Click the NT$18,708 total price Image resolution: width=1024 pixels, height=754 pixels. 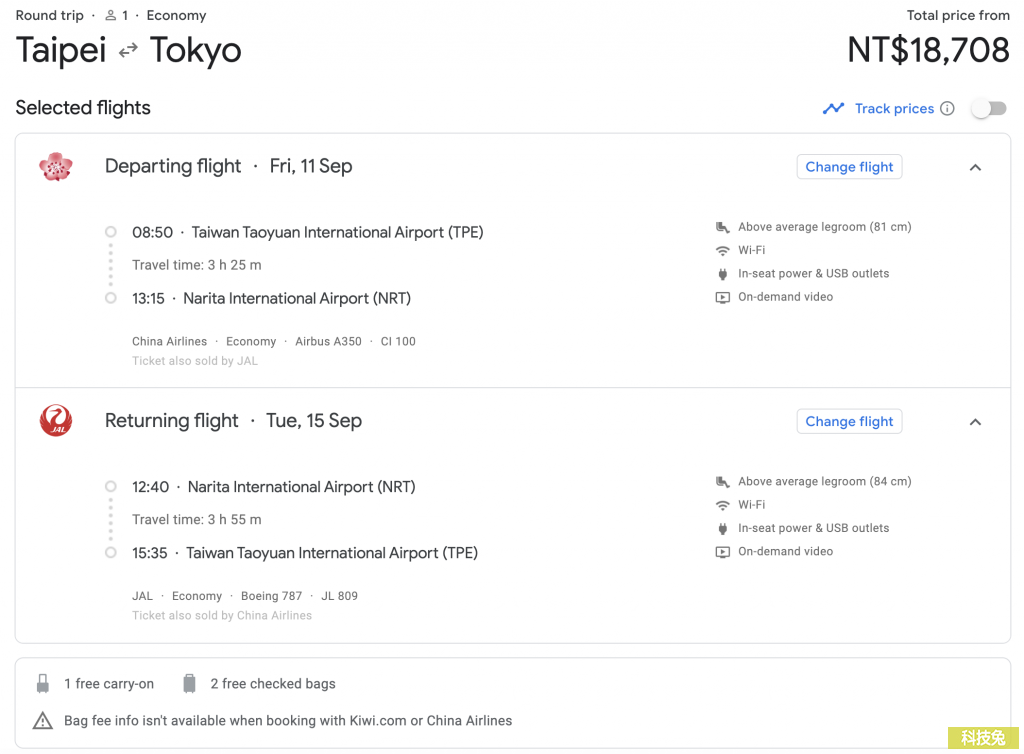pos(928,50)
